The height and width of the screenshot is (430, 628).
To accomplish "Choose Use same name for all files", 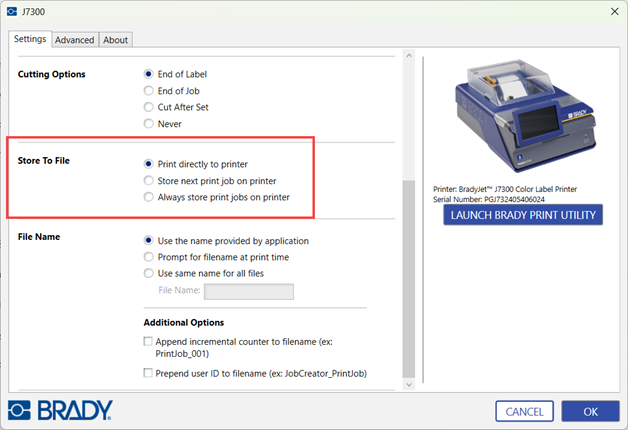I will click(x=149, y=273).
